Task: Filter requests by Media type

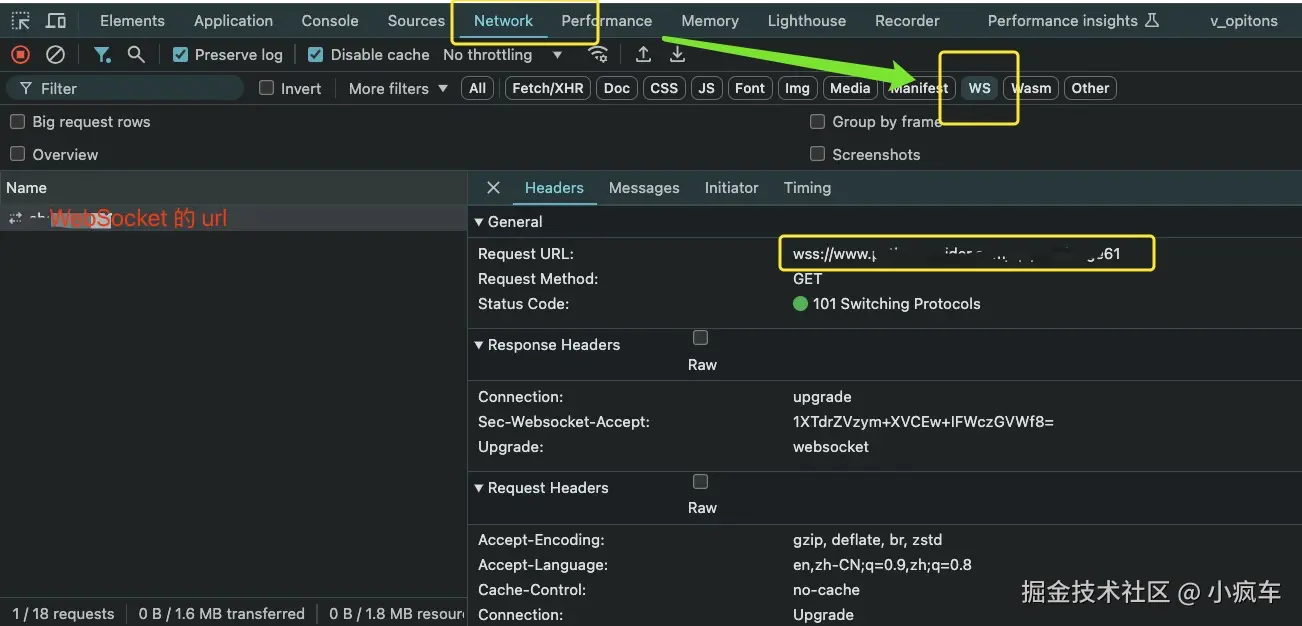Action: point(850,88)
